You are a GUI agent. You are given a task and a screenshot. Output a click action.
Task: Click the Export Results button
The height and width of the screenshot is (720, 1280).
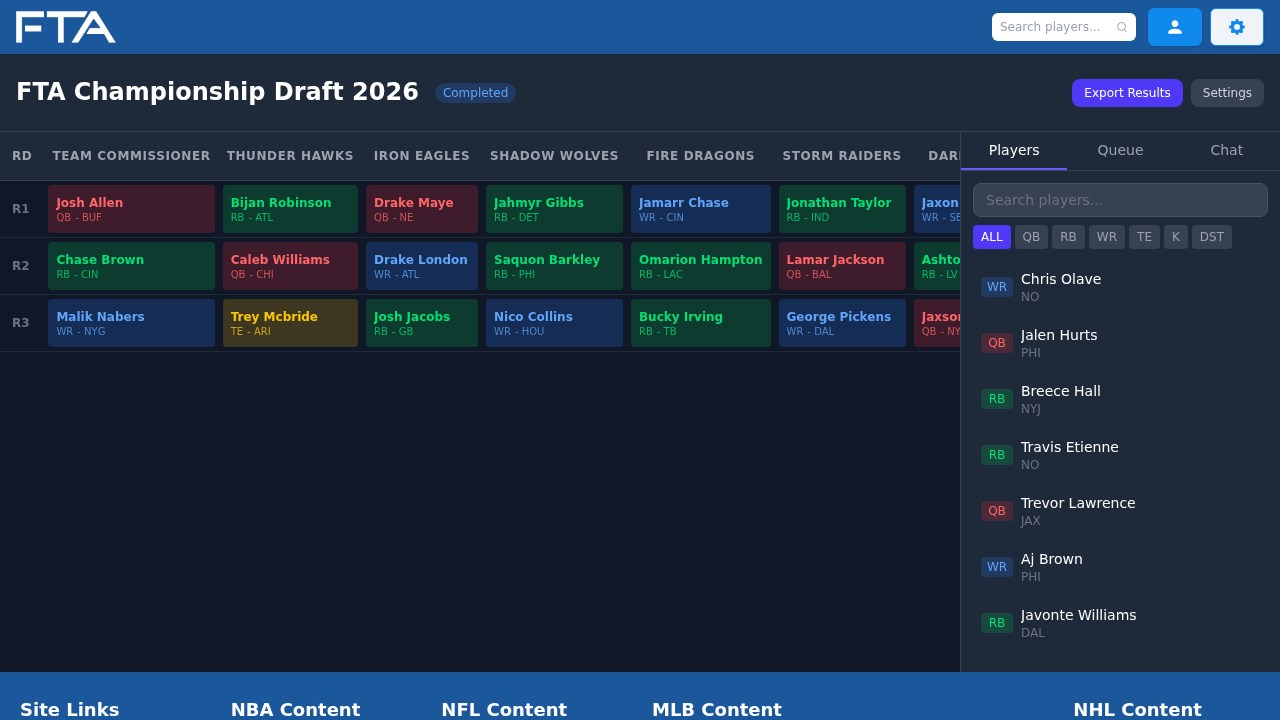(x=1127, y=93)
